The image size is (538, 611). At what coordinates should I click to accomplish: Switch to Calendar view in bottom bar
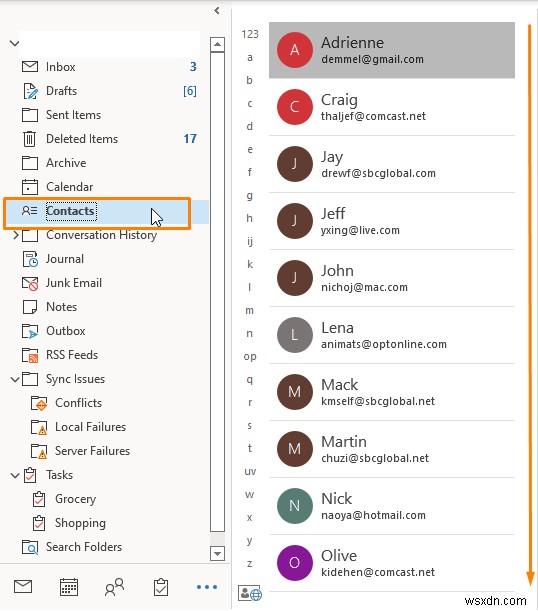(69, 587)
